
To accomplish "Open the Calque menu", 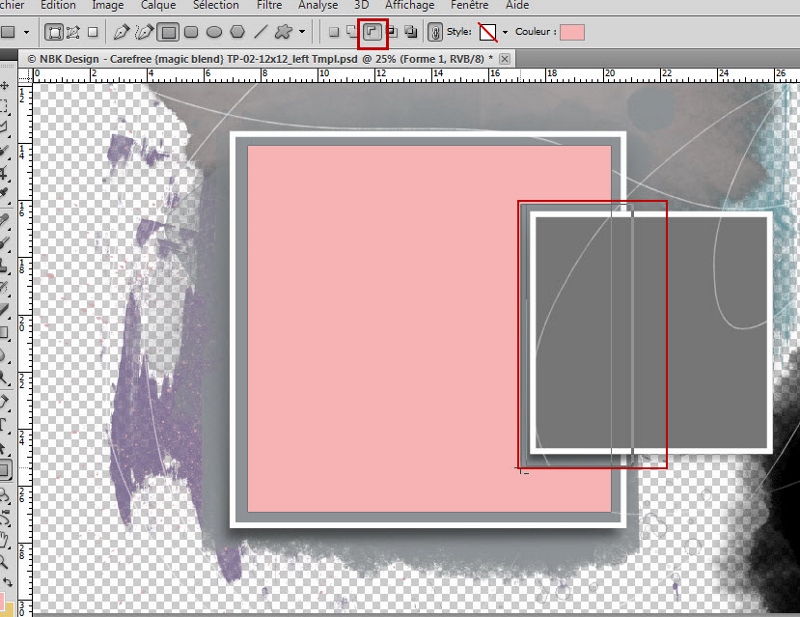I will 158,5.
